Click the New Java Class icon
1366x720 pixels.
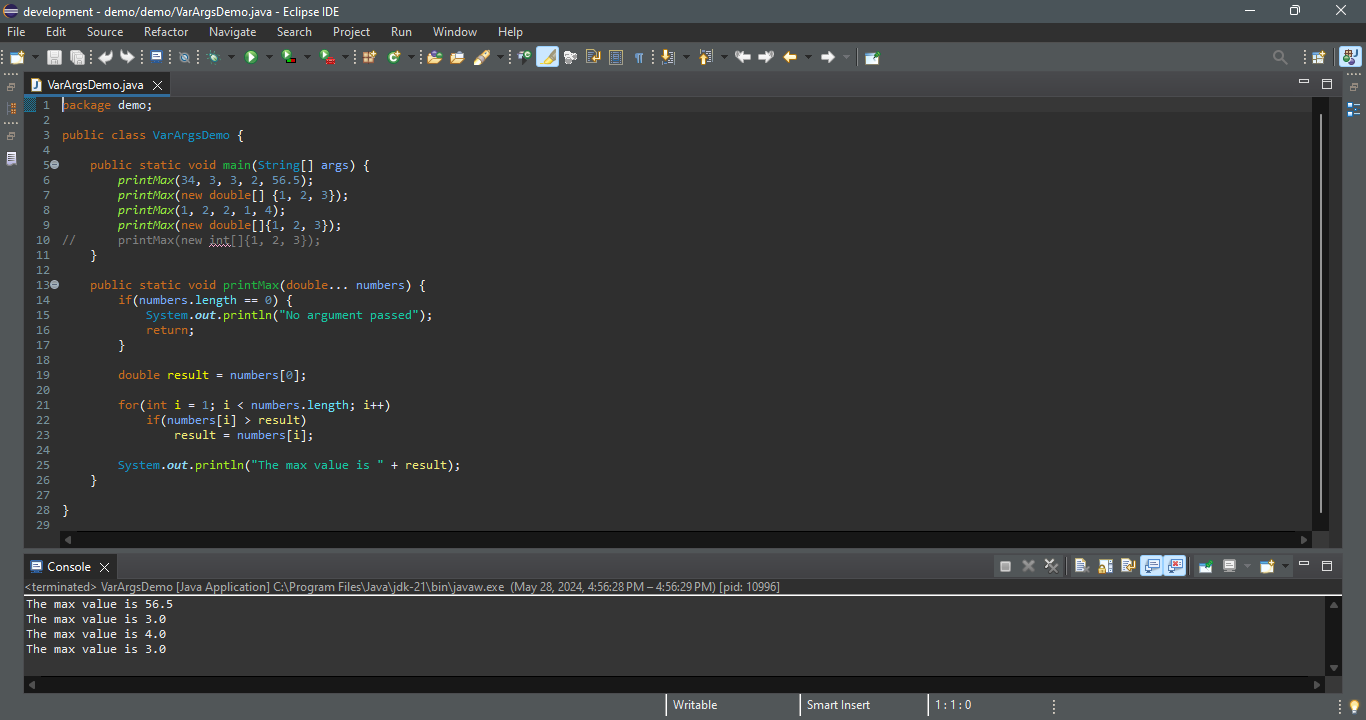click(x=394, y=57)
